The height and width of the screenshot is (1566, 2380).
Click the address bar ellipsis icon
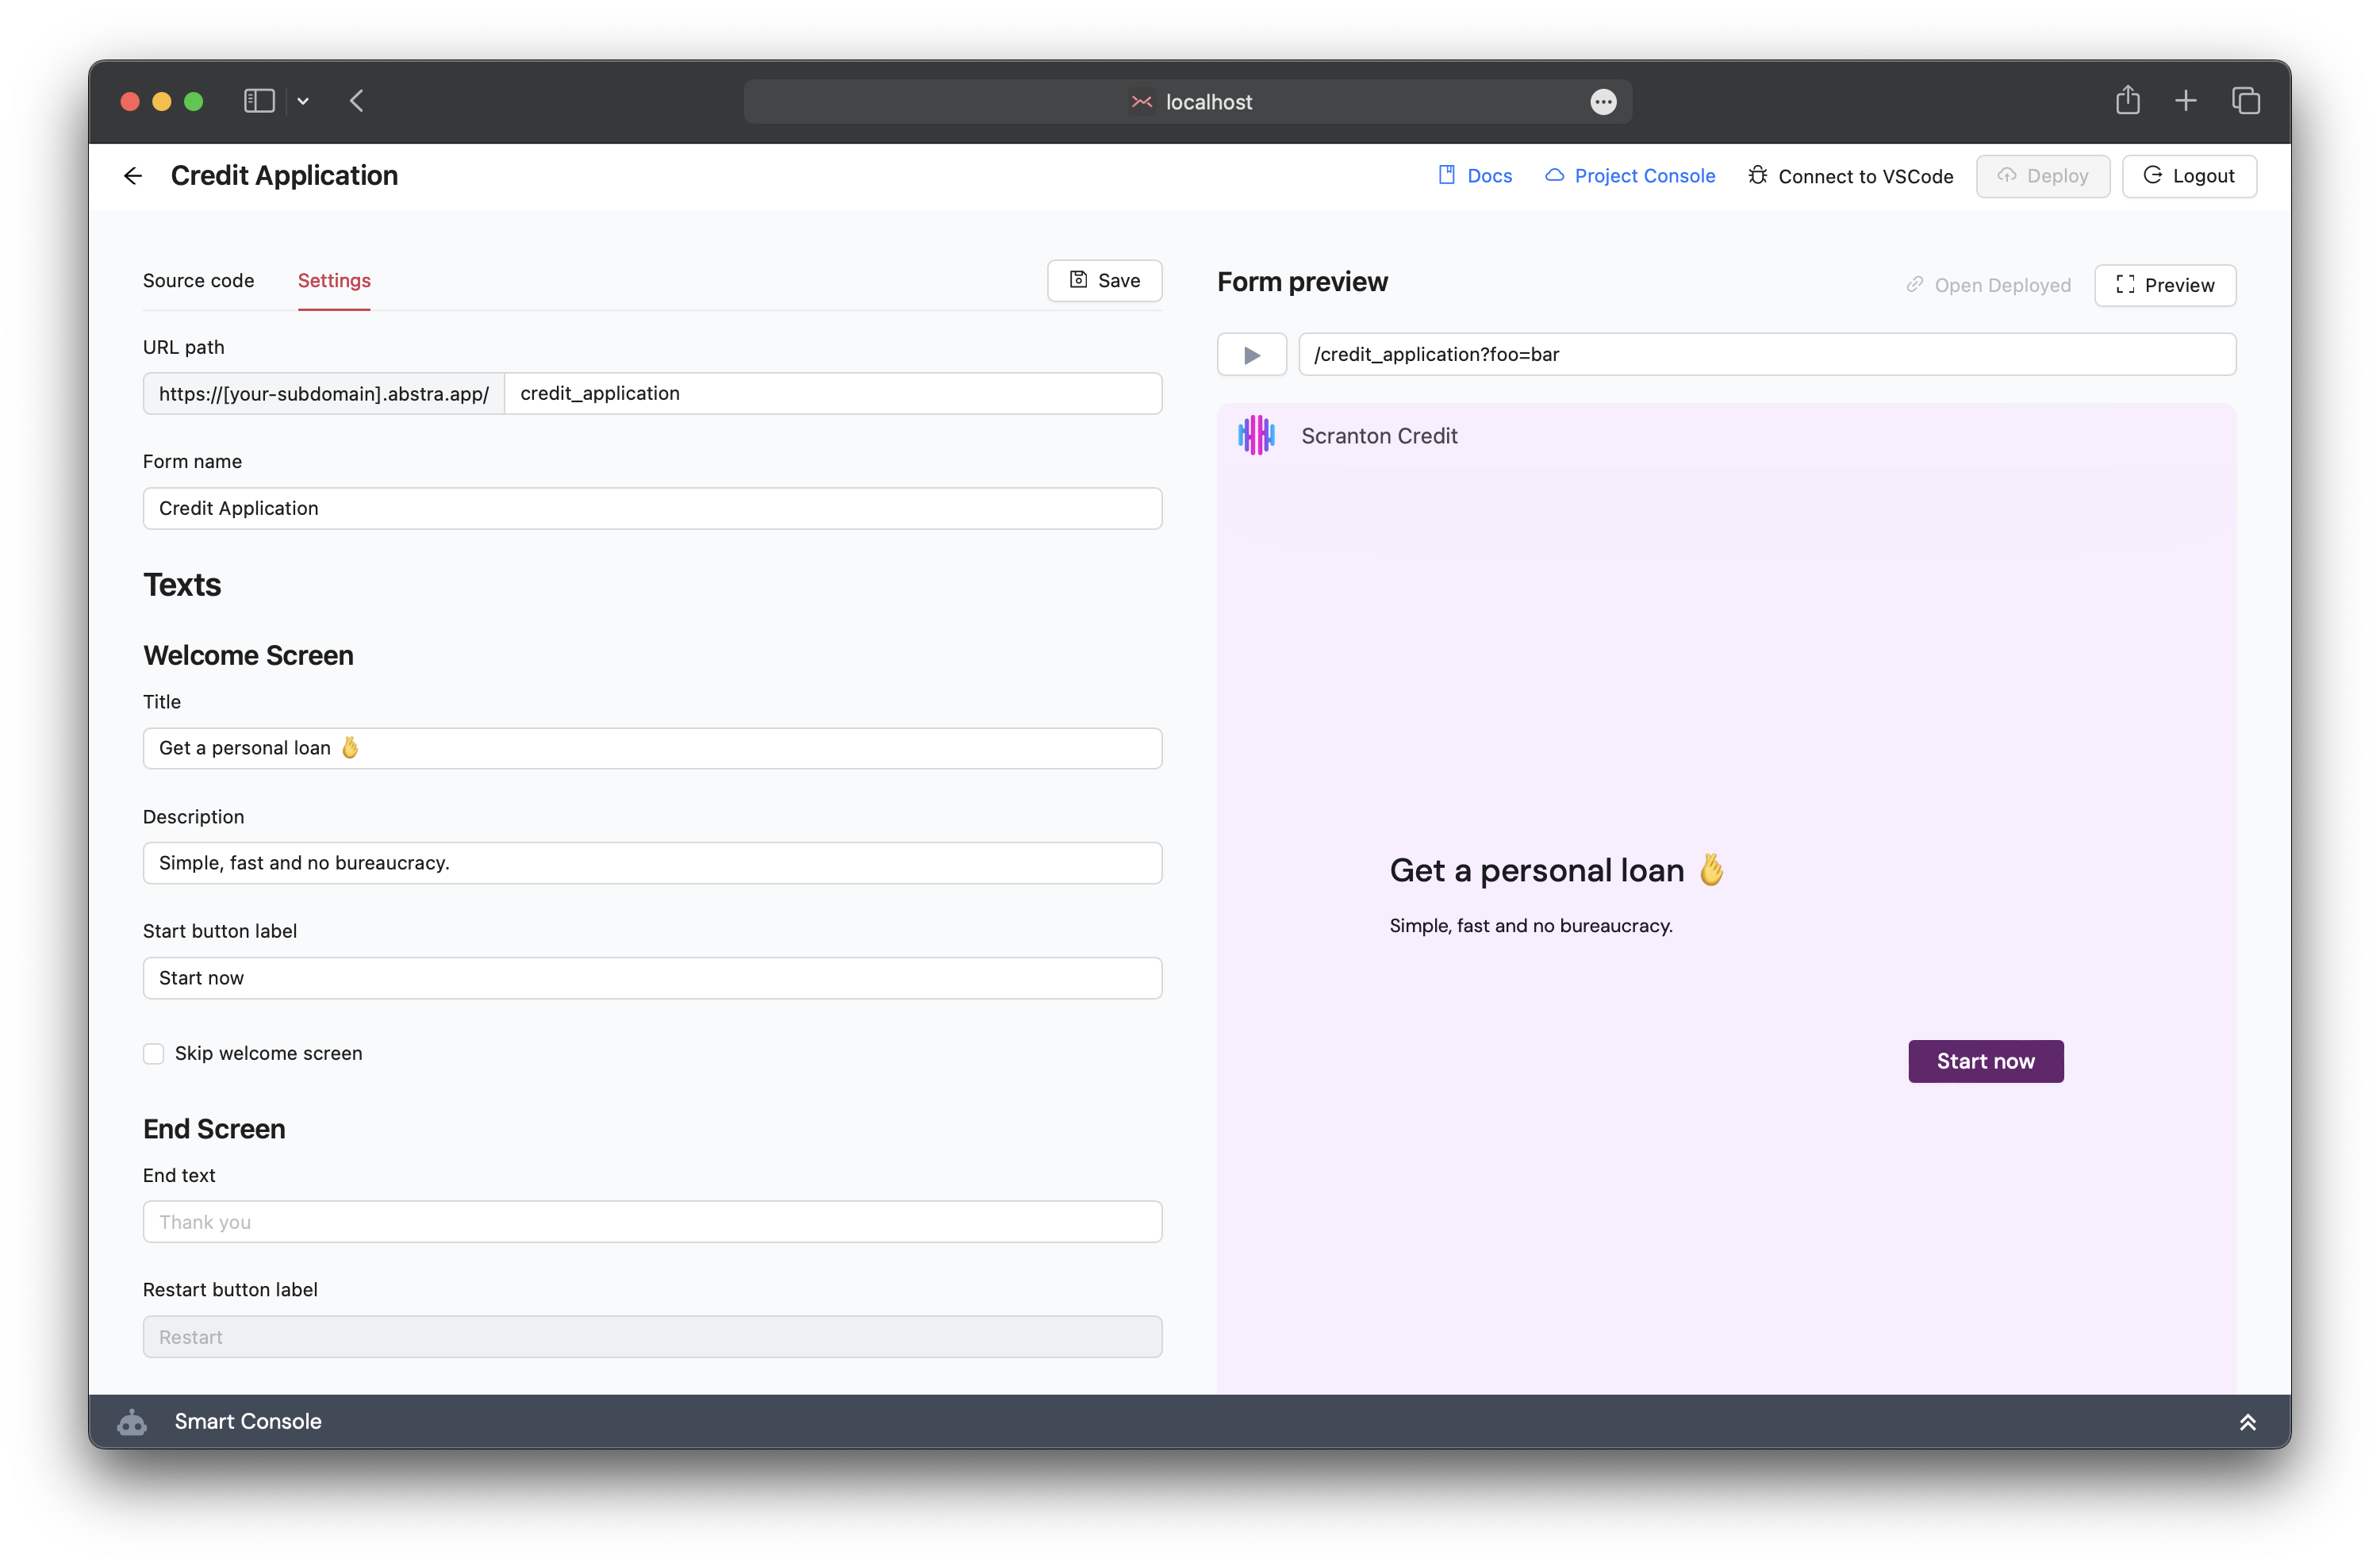(x=1603, y=102)
